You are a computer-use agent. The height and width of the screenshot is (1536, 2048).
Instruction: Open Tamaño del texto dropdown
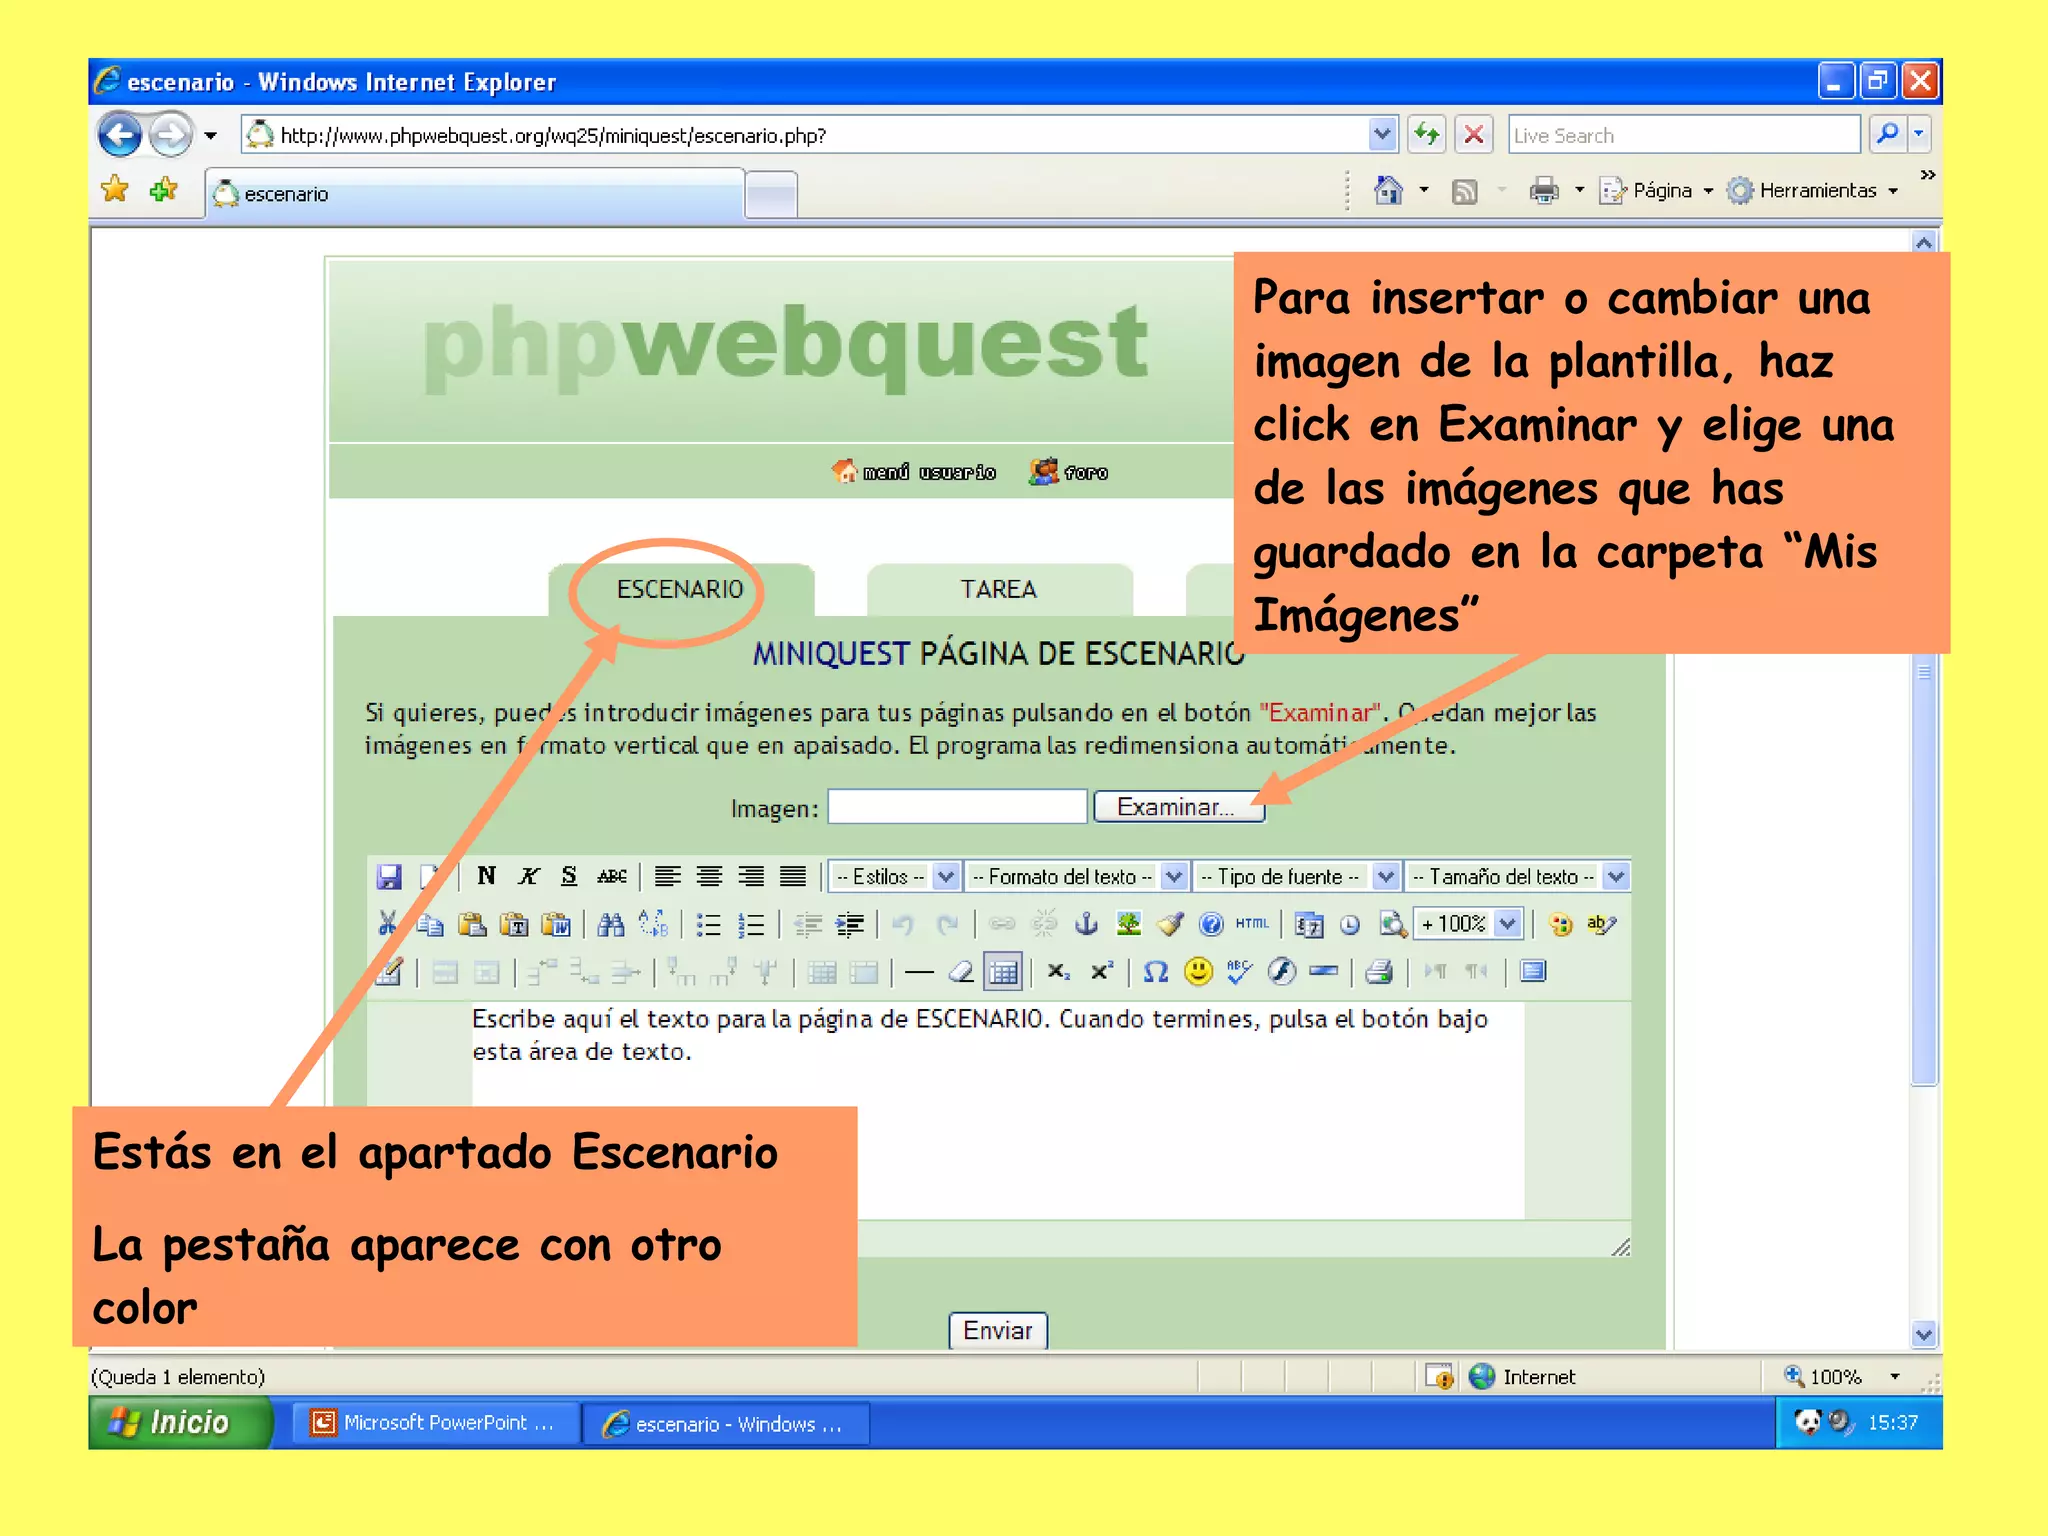1517,877
